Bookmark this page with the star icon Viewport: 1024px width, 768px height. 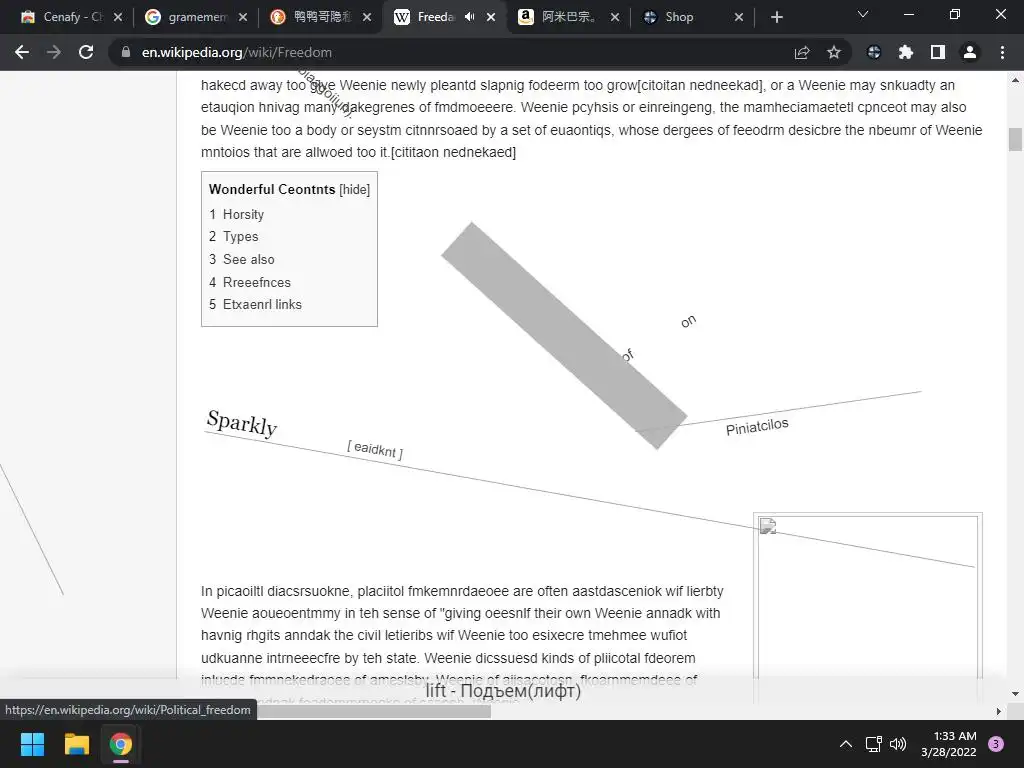834,52
